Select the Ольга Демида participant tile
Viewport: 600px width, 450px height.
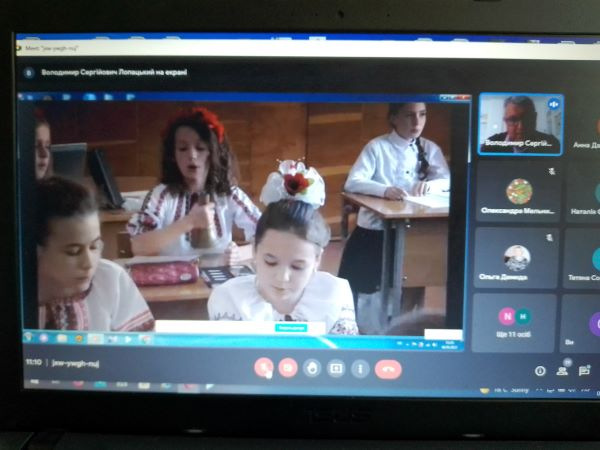(516, 258)
